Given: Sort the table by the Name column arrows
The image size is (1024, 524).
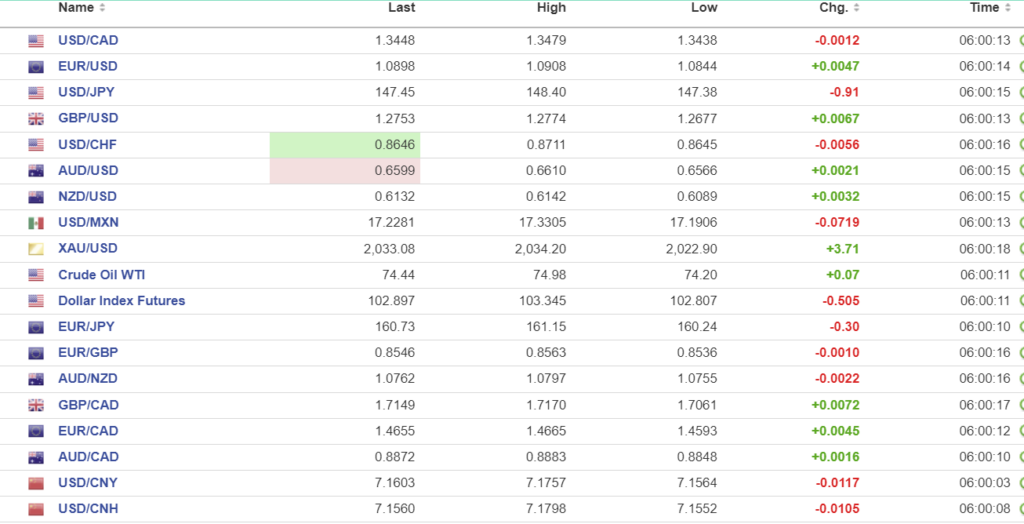Looking at the screenshot, I should tap(102, 9).
